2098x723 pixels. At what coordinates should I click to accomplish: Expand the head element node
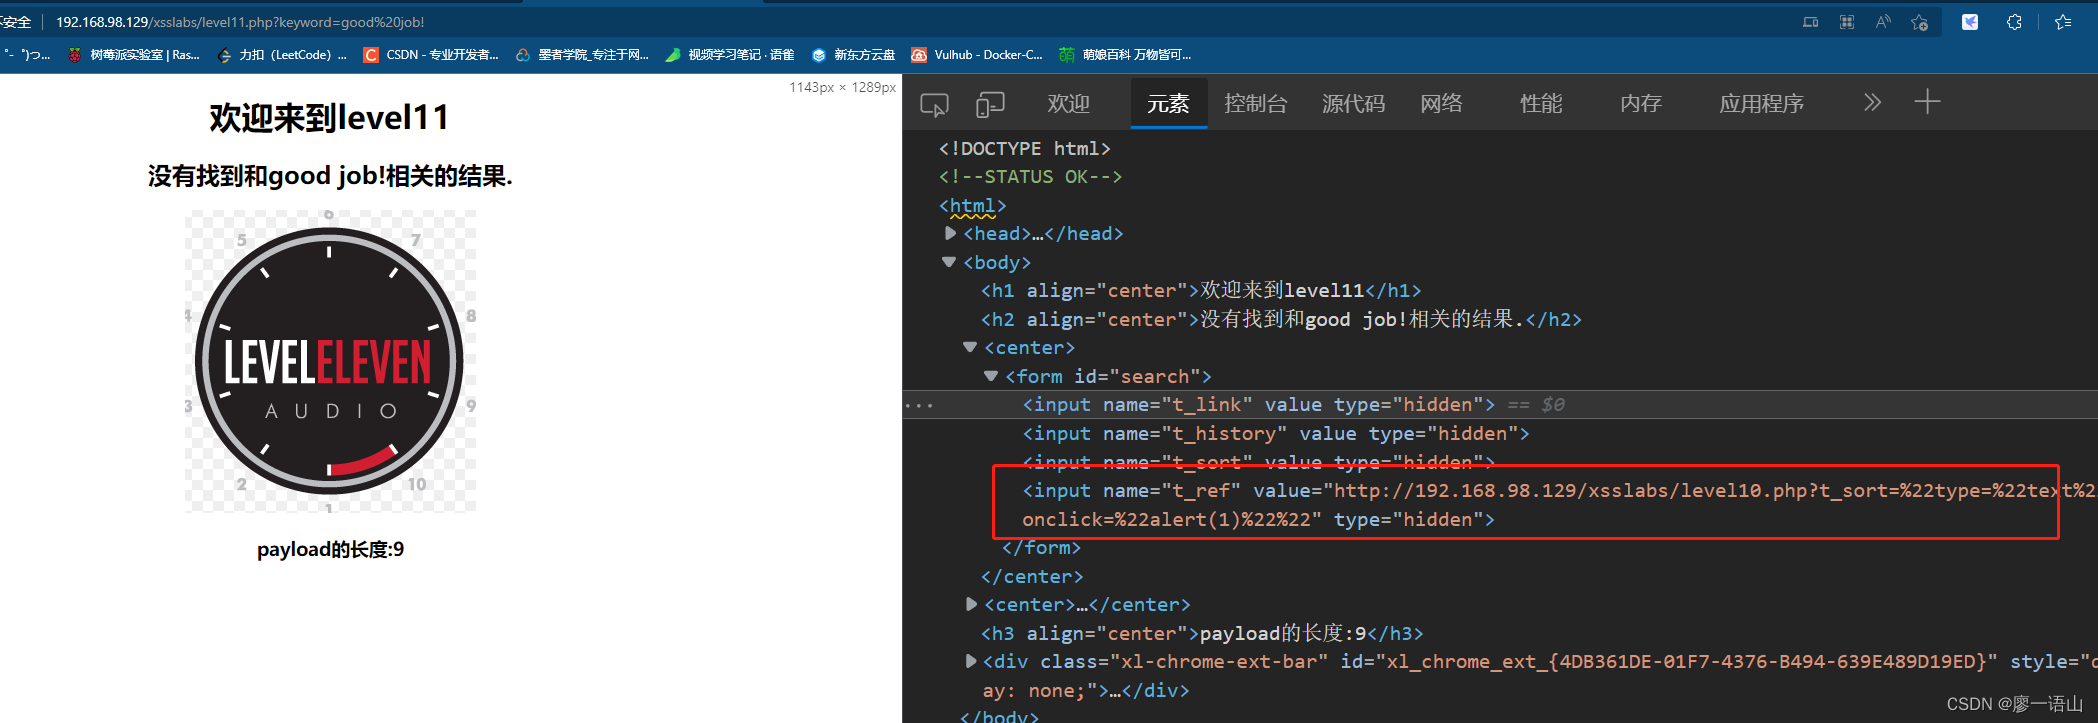[x=950, y=233]
